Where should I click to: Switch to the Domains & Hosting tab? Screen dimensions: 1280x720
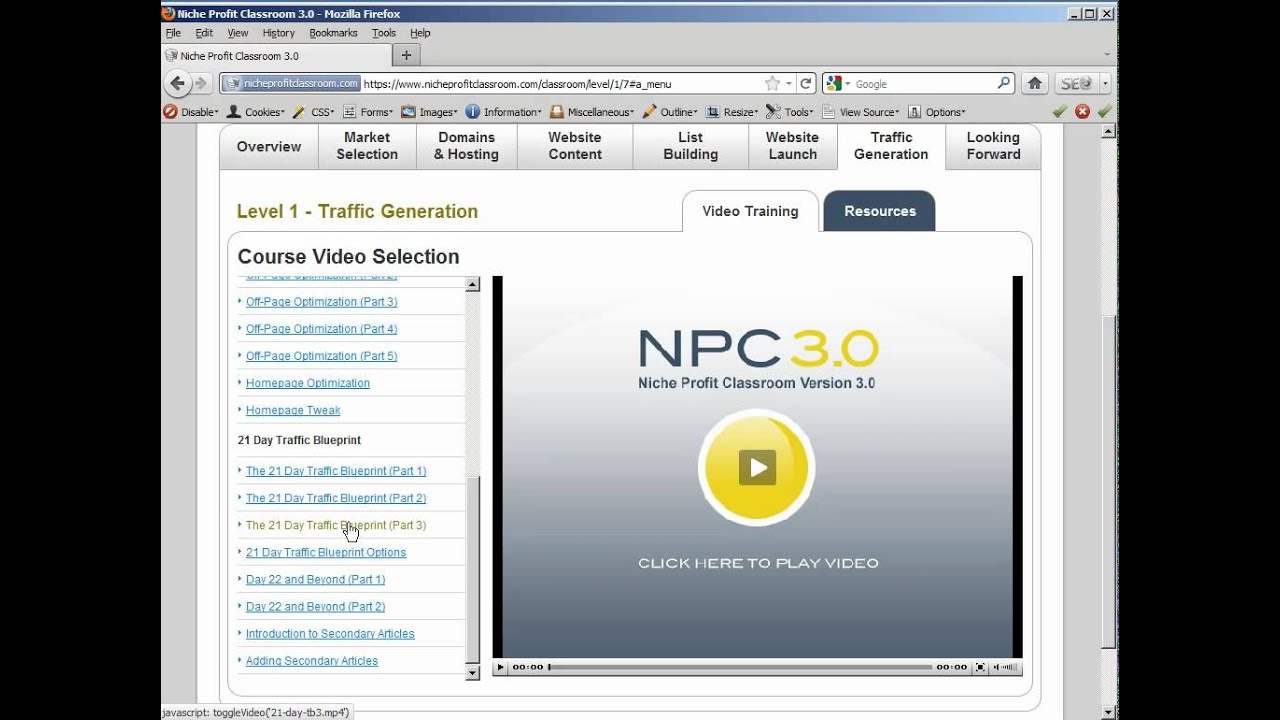pyautogui.click(x=466, y=146)
